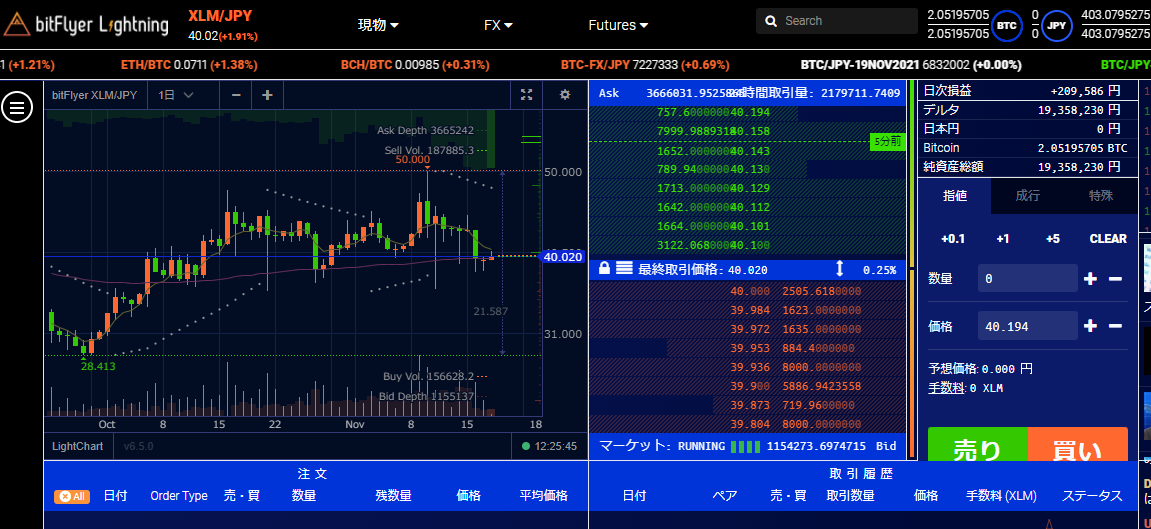Image resolution: width=1151 pixels, height=529 pixels.
Task: Click ask price row 40.158
Action: pos(747,131)
